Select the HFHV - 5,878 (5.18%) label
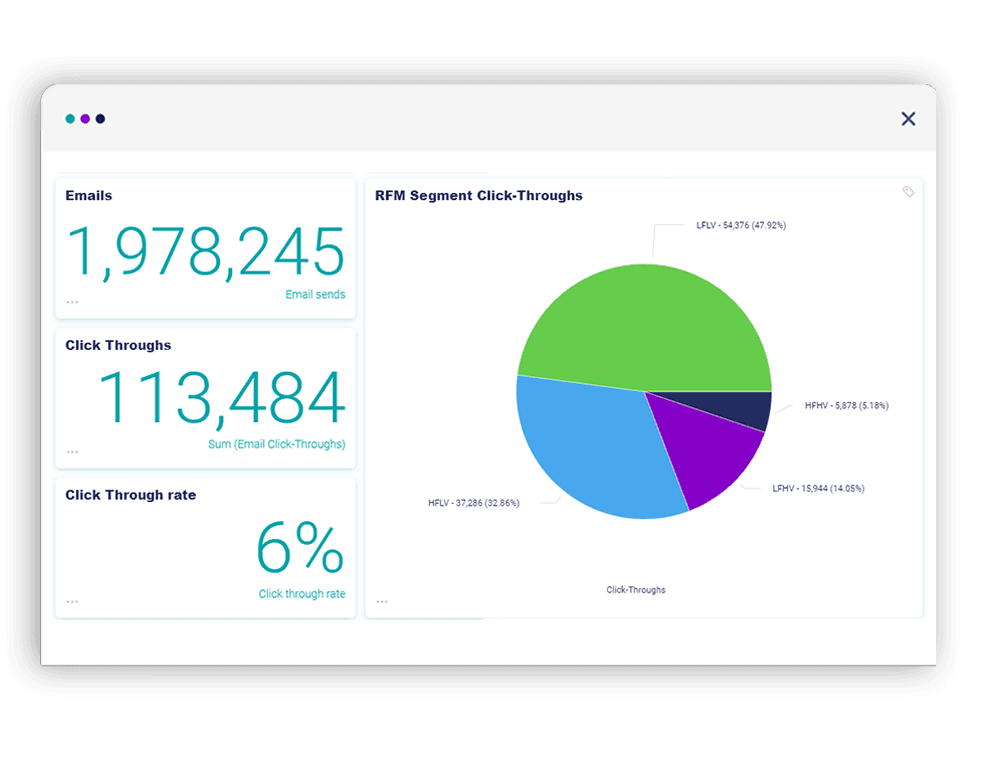1000x778 pixels. pos(846,406)
